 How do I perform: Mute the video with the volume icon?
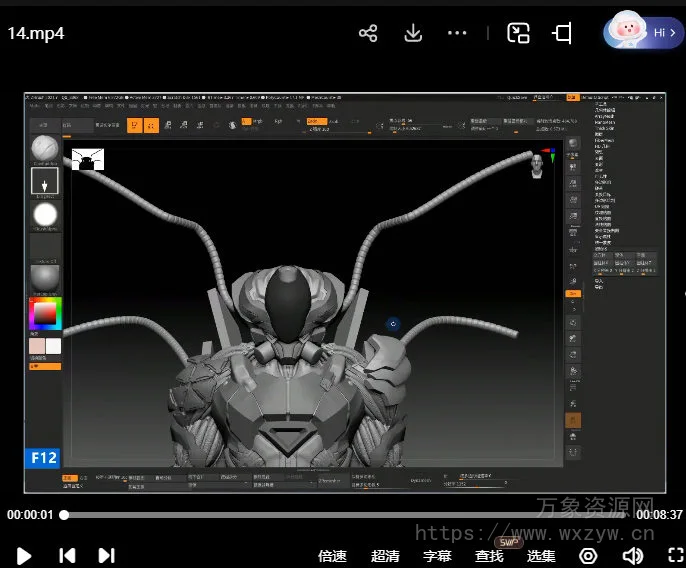[x=632, y=556]
